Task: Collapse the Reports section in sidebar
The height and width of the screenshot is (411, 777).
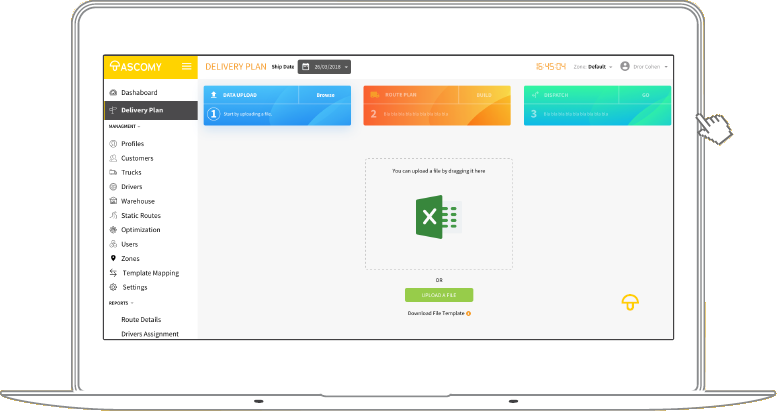Action: click(x=120, y=302)
